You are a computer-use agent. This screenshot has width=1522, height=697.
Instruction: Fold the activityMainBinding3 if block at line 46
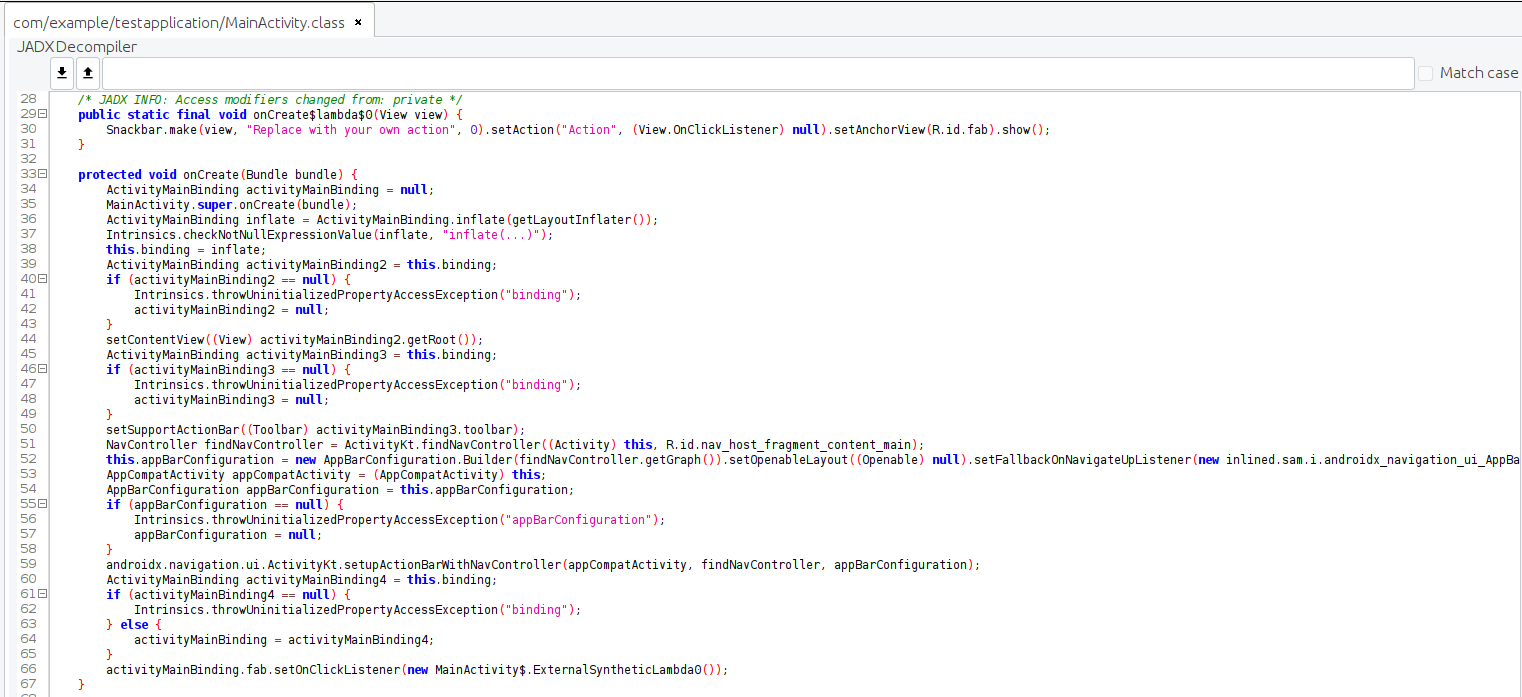pyautogui.click(x=42, y=370)
